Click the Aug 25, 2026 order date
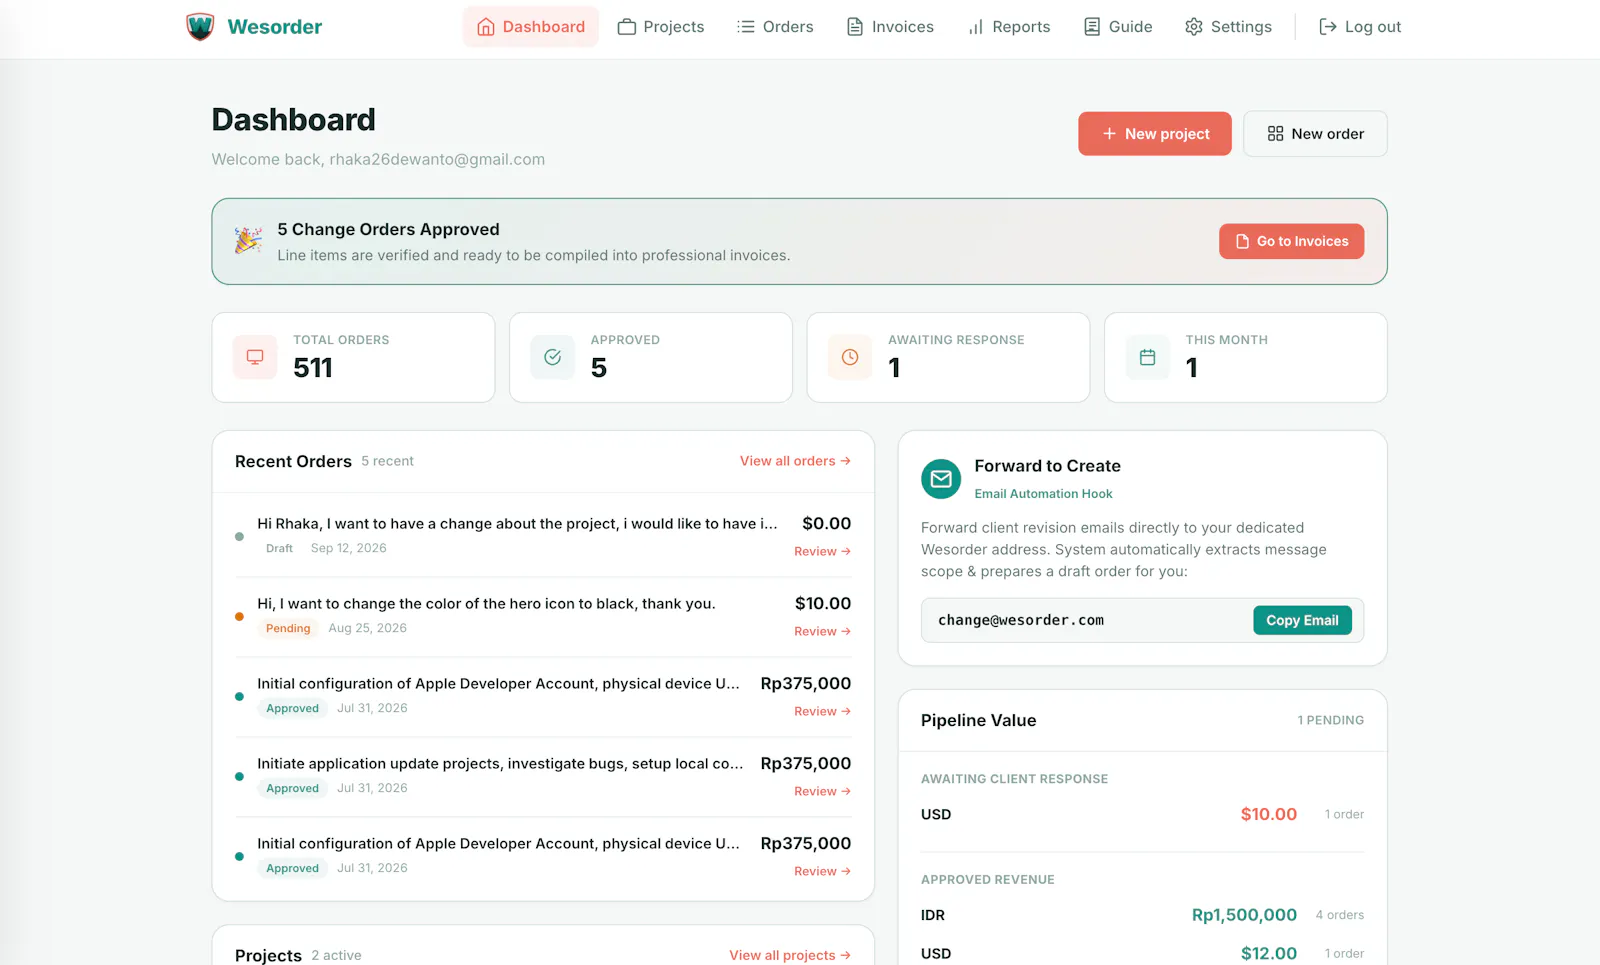 (367, 628)
